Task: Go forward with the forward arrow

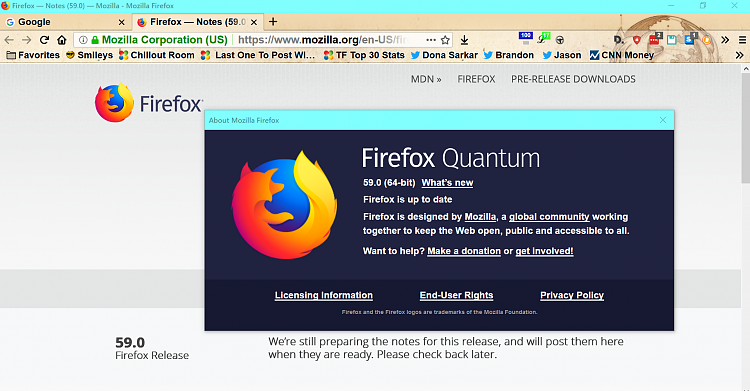Action: click(27, 40)
